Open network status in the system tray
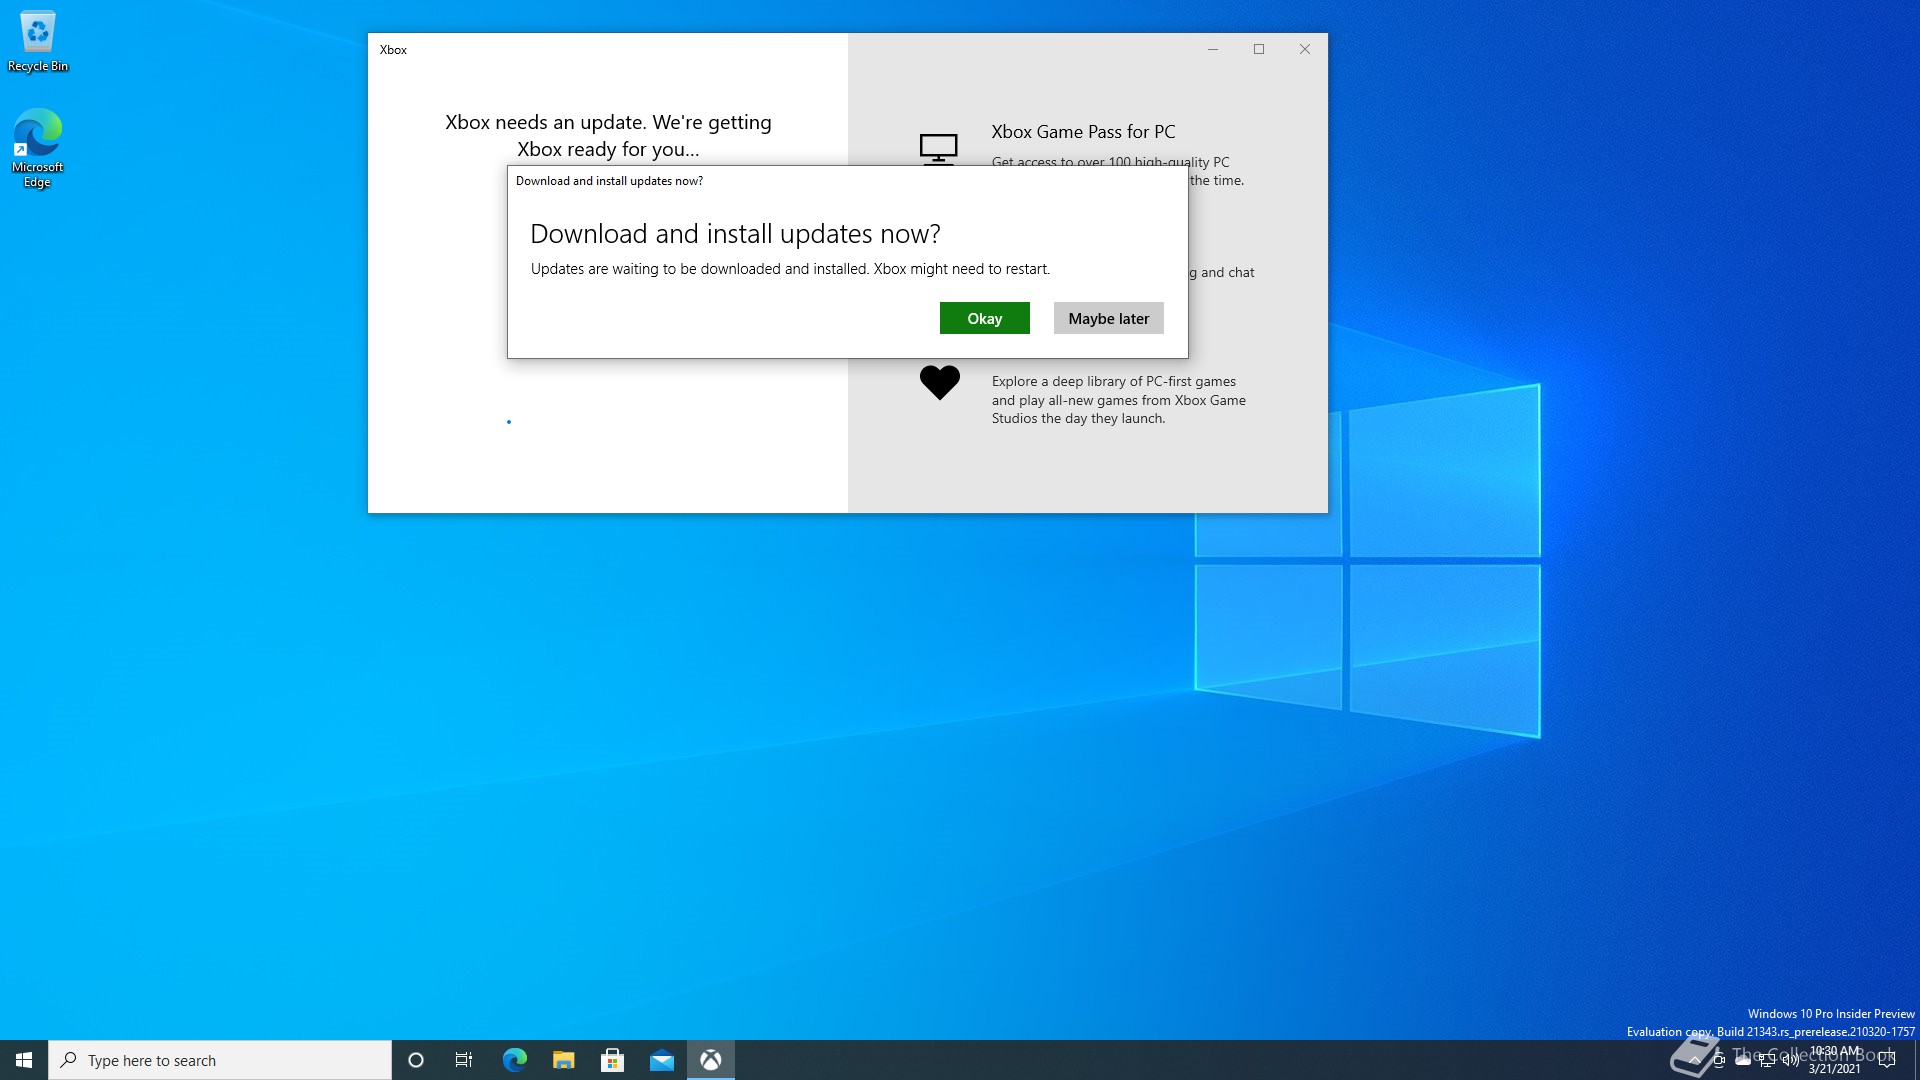 (x=1767, y=1060)
